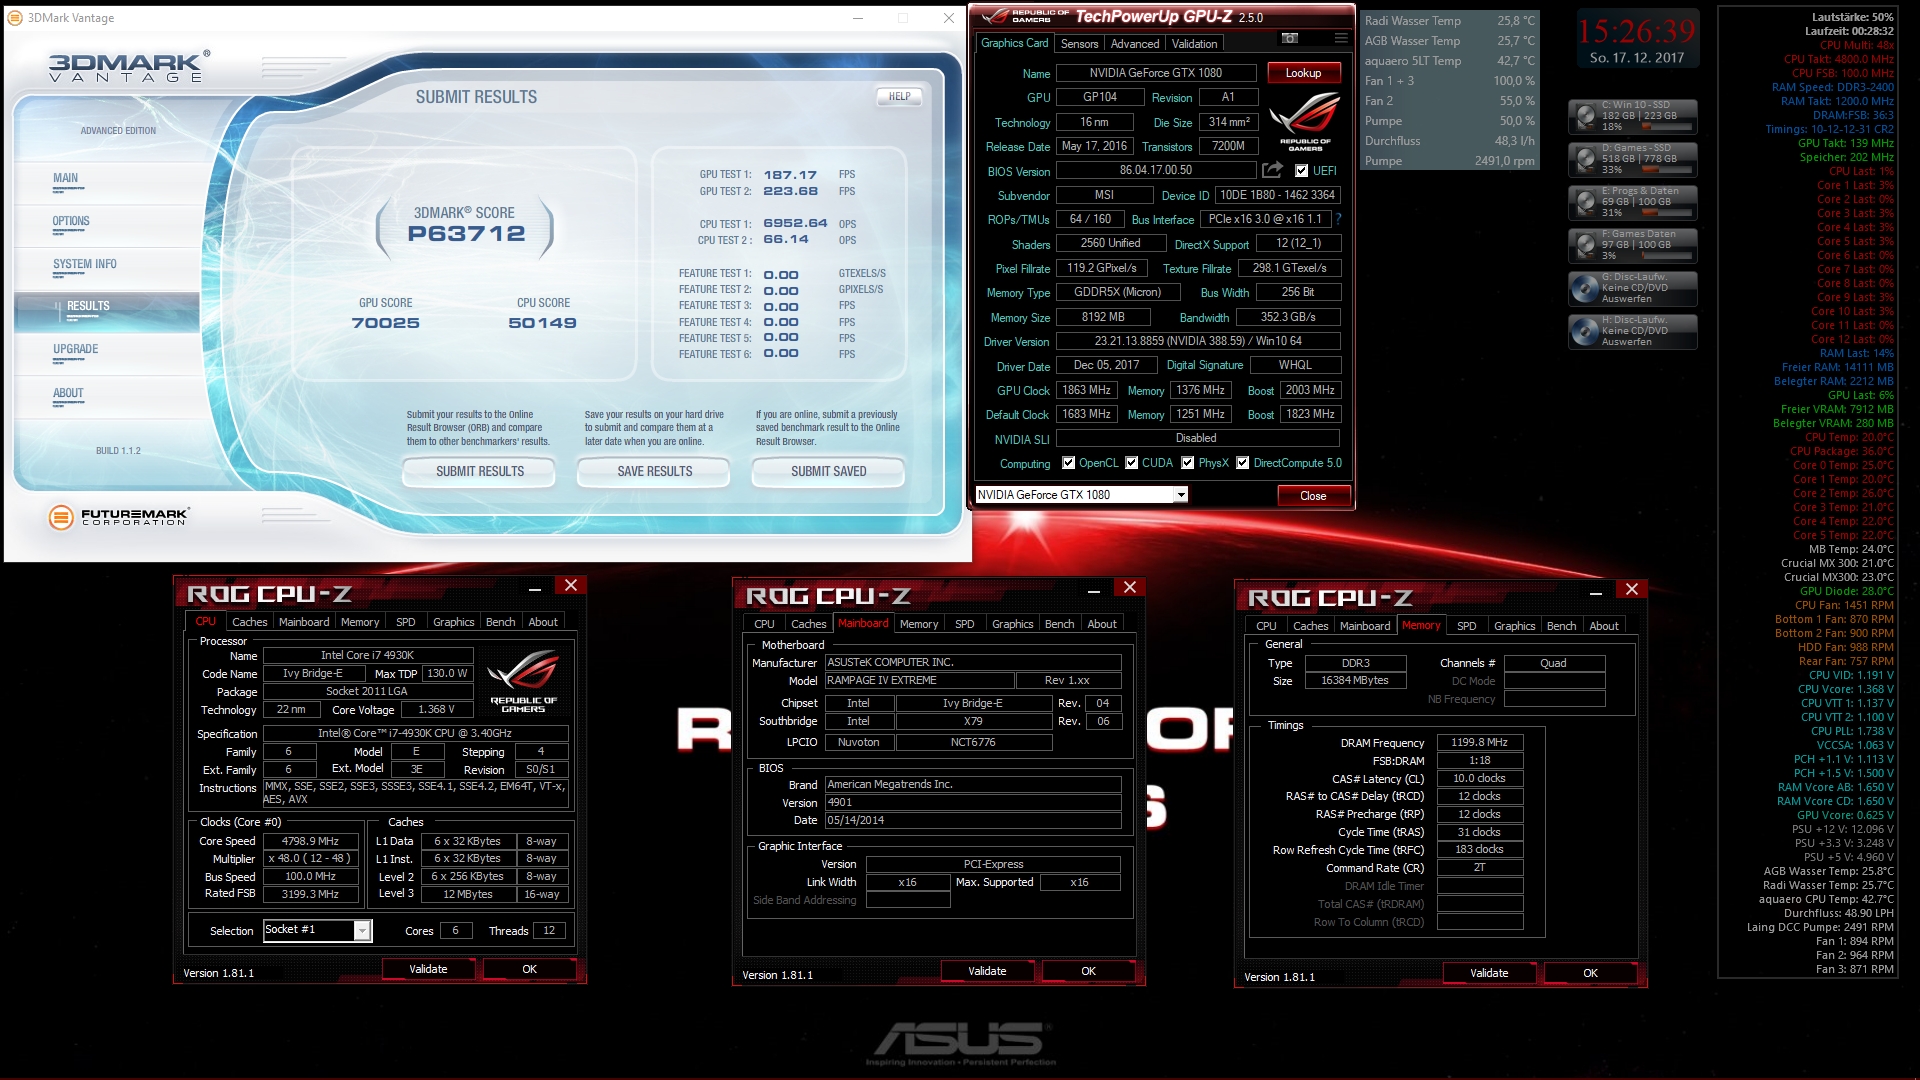The image size is (1920, 1080).
Task: Open Graphics tab in CPU-Z Memory window
Action: tap(1514, 626)
